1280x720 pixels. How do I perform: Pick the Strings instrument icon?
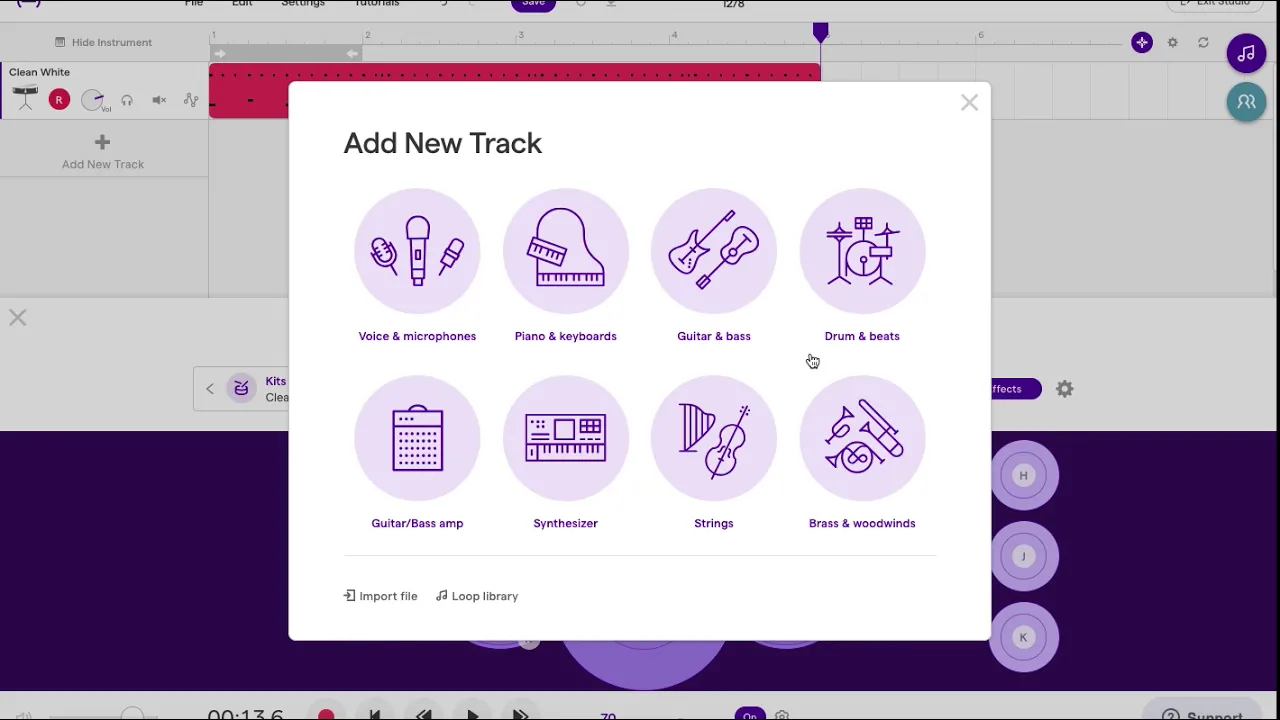pyautogui.click(x=713, y=438)
